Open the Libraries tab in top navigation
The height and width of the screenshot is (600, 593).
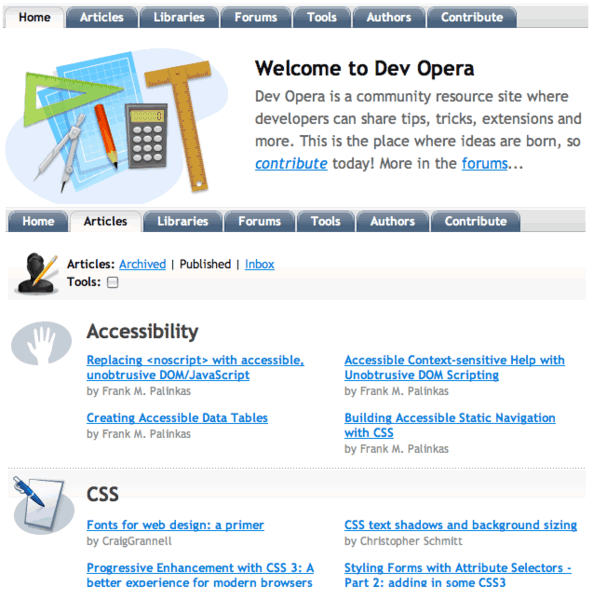click(x=179, y=18)
